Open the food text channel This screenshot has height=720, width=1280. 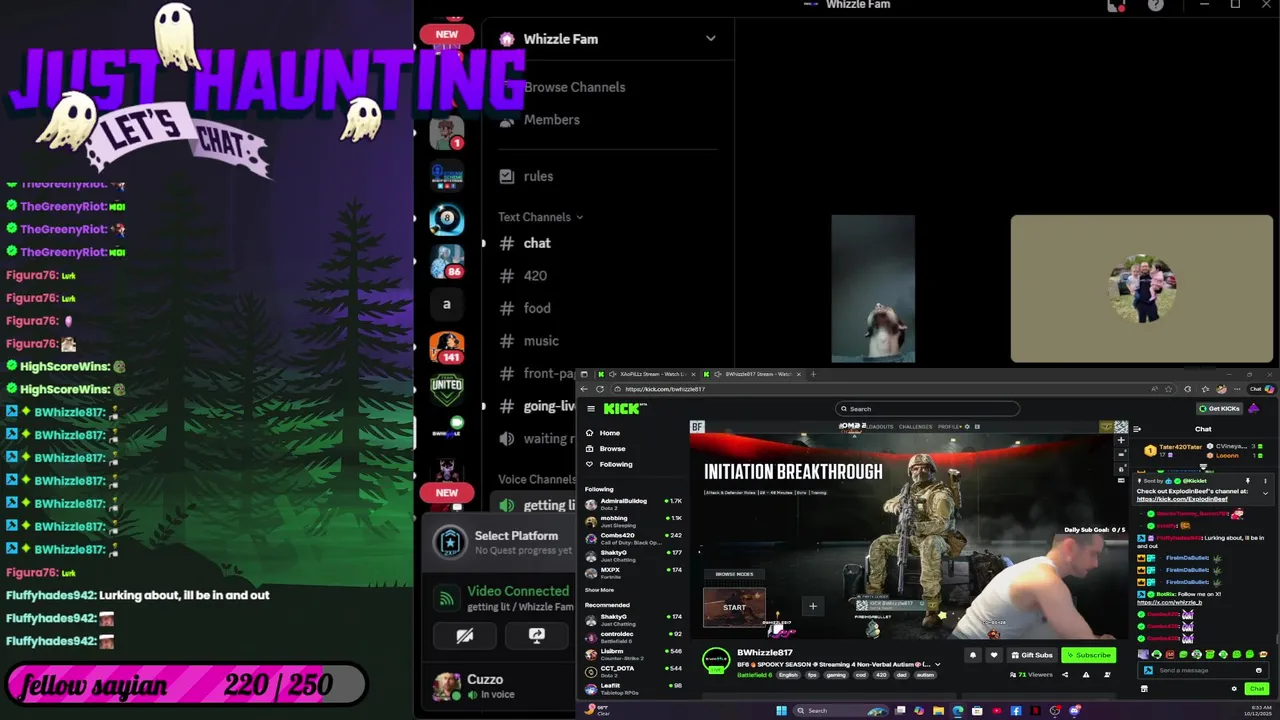pyautogui.click(x=537, y=308)
